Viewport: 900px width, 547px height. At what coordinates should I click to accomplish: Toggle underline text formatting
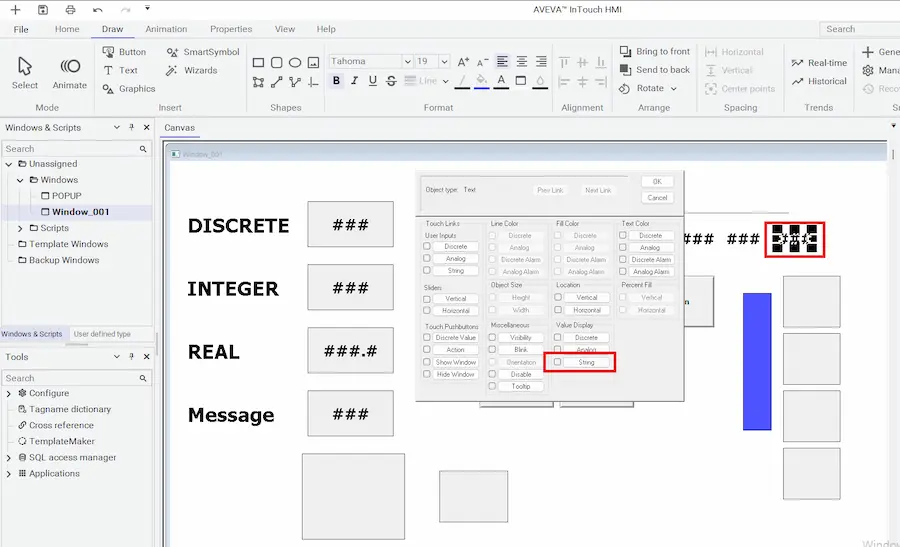pyautogui.click(x=373, y=81)
